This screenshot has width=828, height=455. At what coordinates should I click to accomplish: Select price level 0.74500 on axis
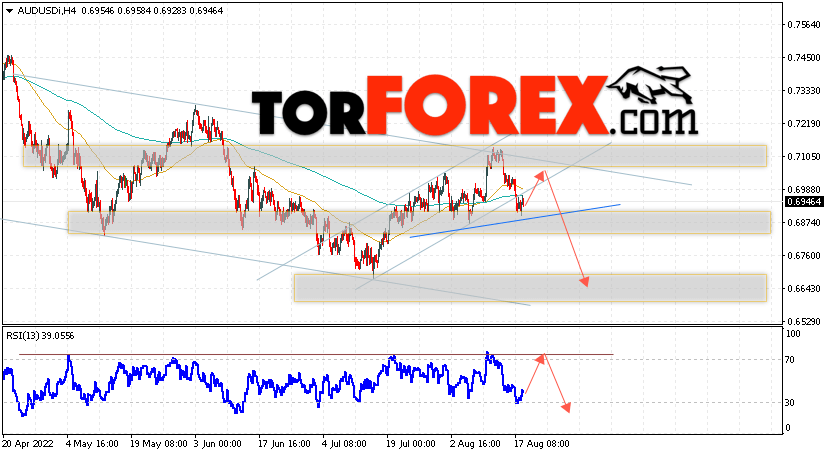(x=805, y=58)
